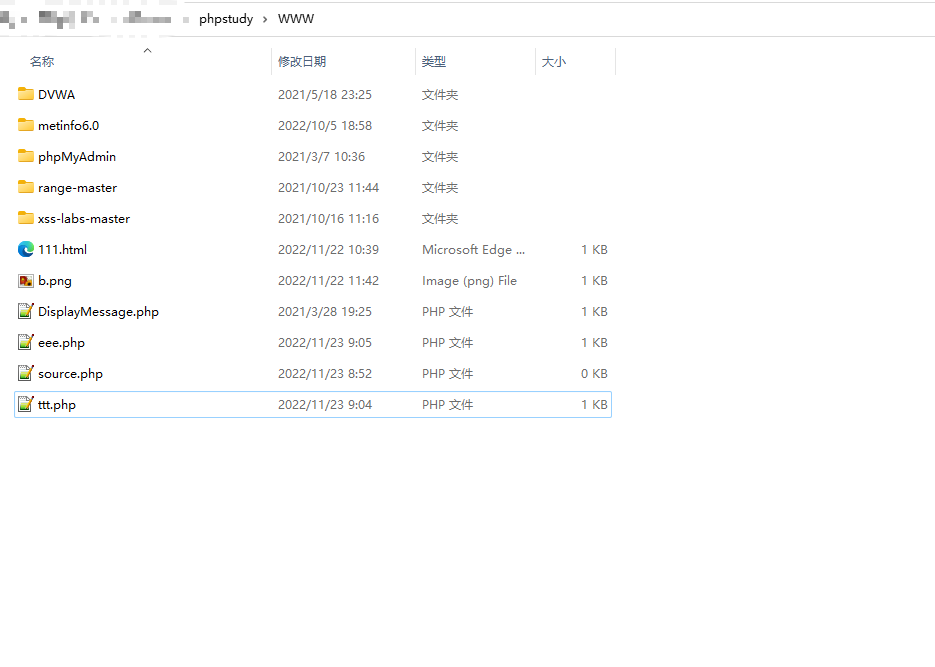Click the 文件夹 type of DVWA
The height and width of the screenshot is (667, 935).
[439, 95]
